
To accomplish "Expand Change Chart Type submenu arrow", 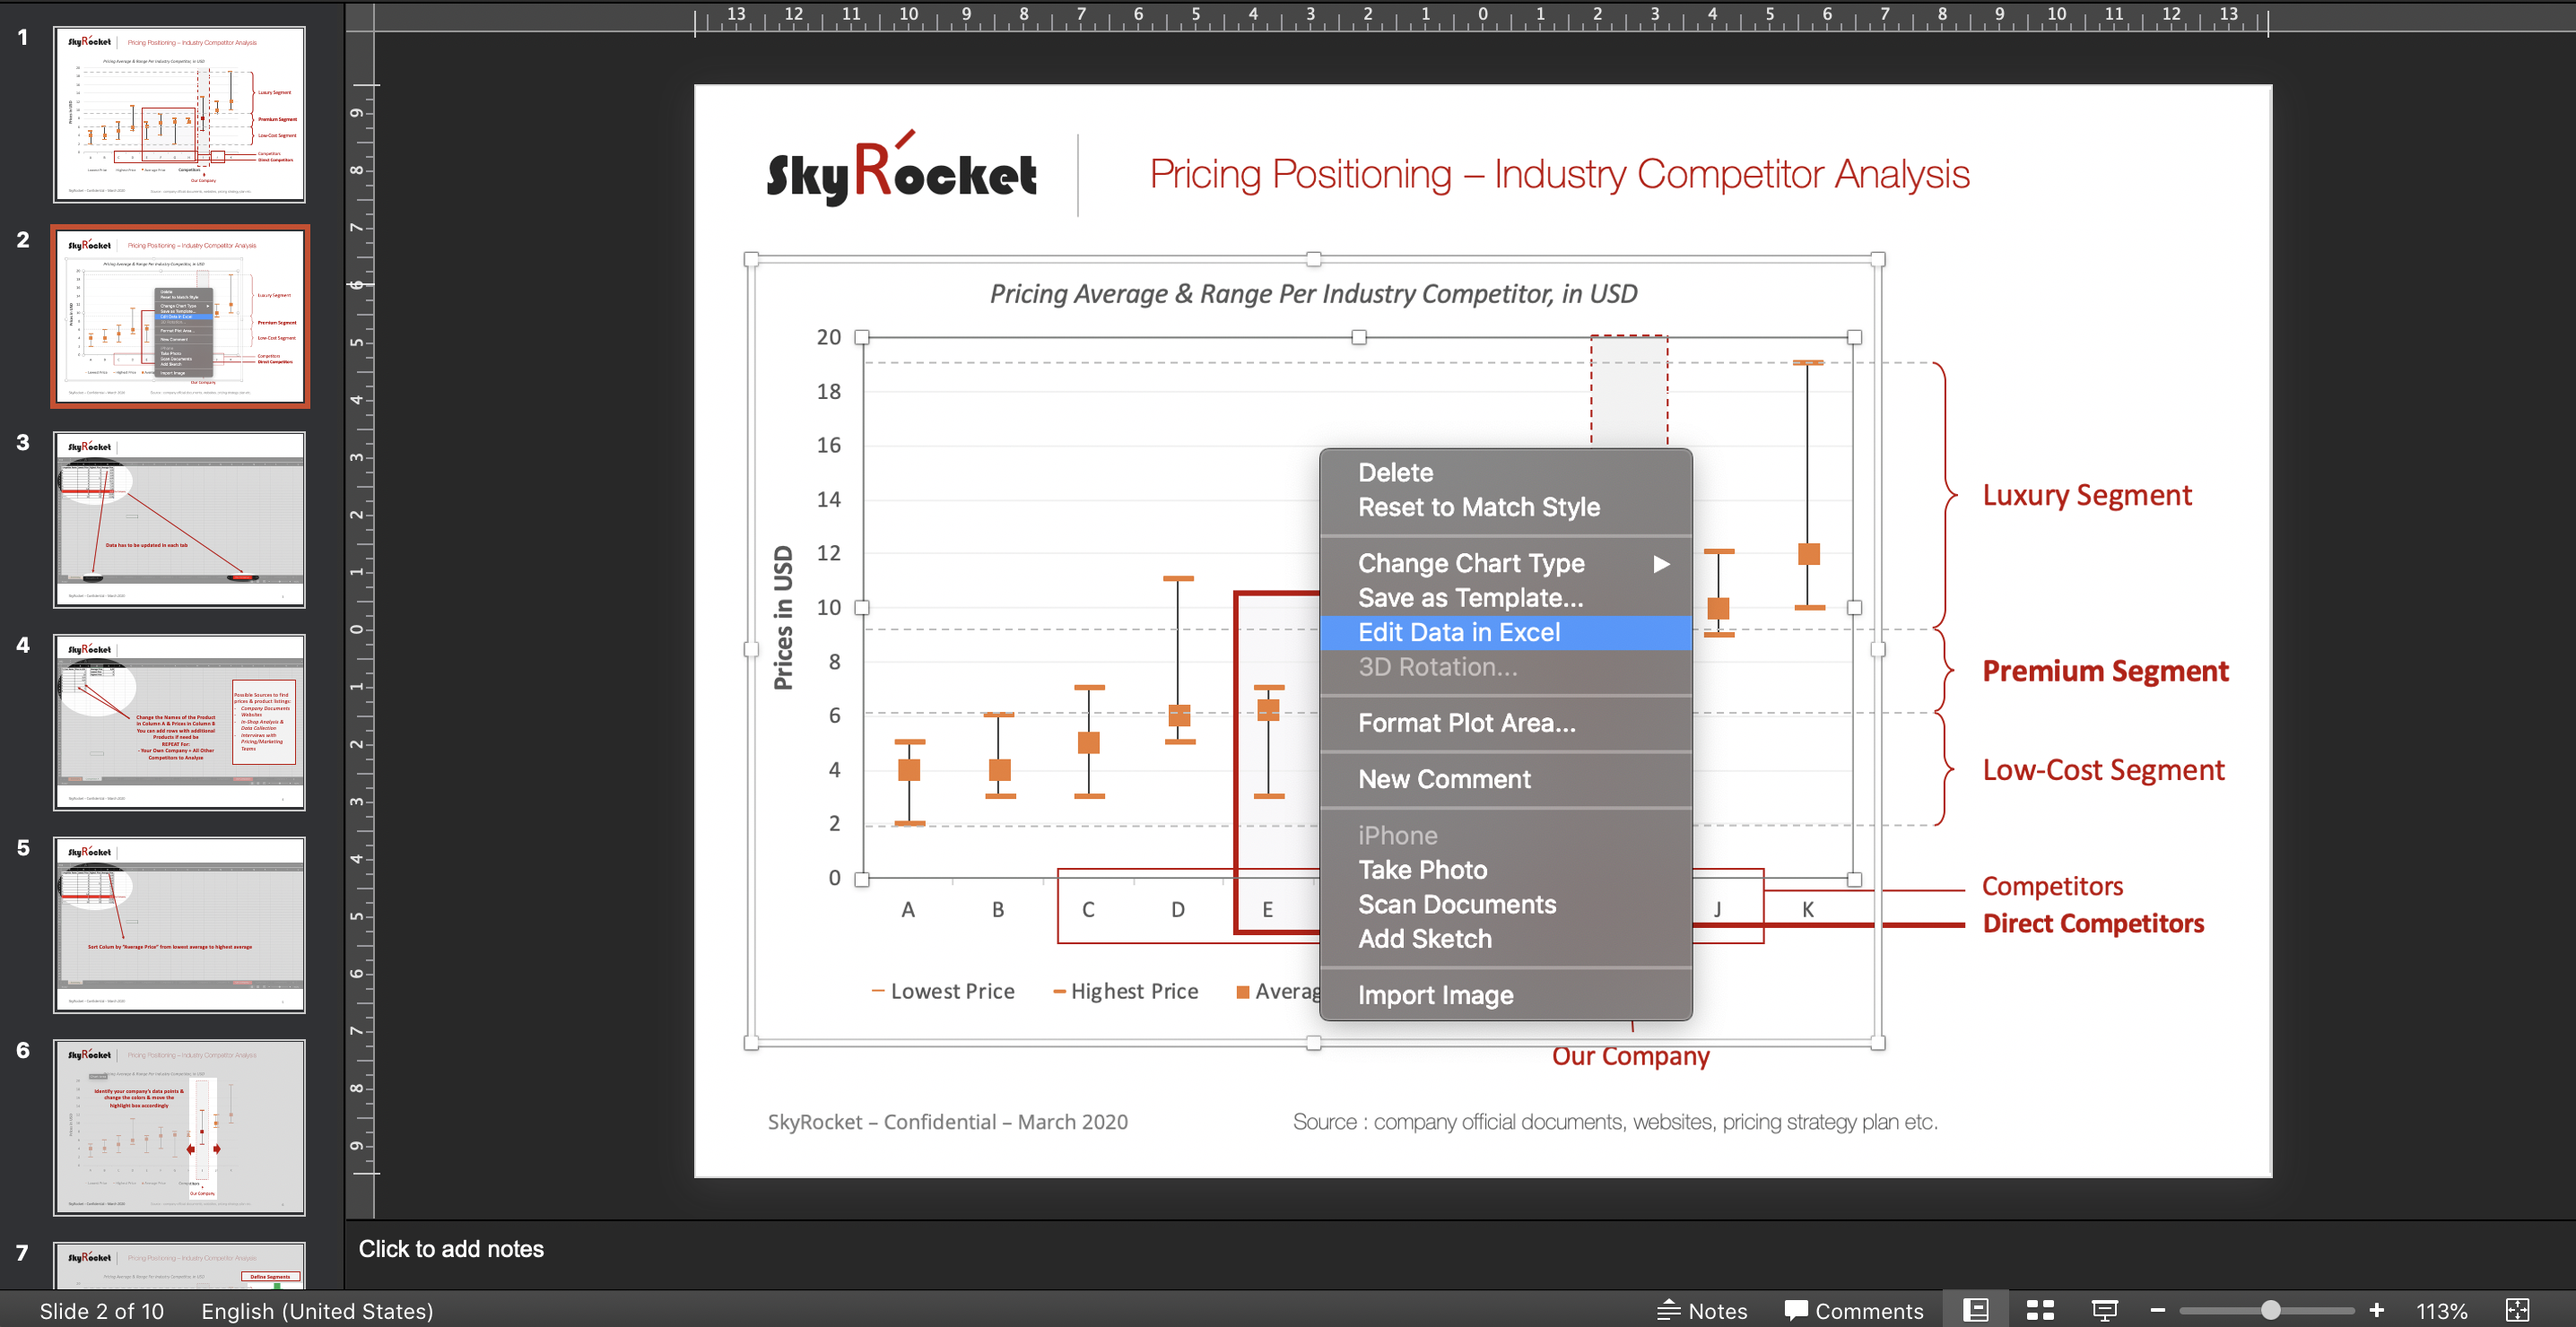I will pos(1661,564).
